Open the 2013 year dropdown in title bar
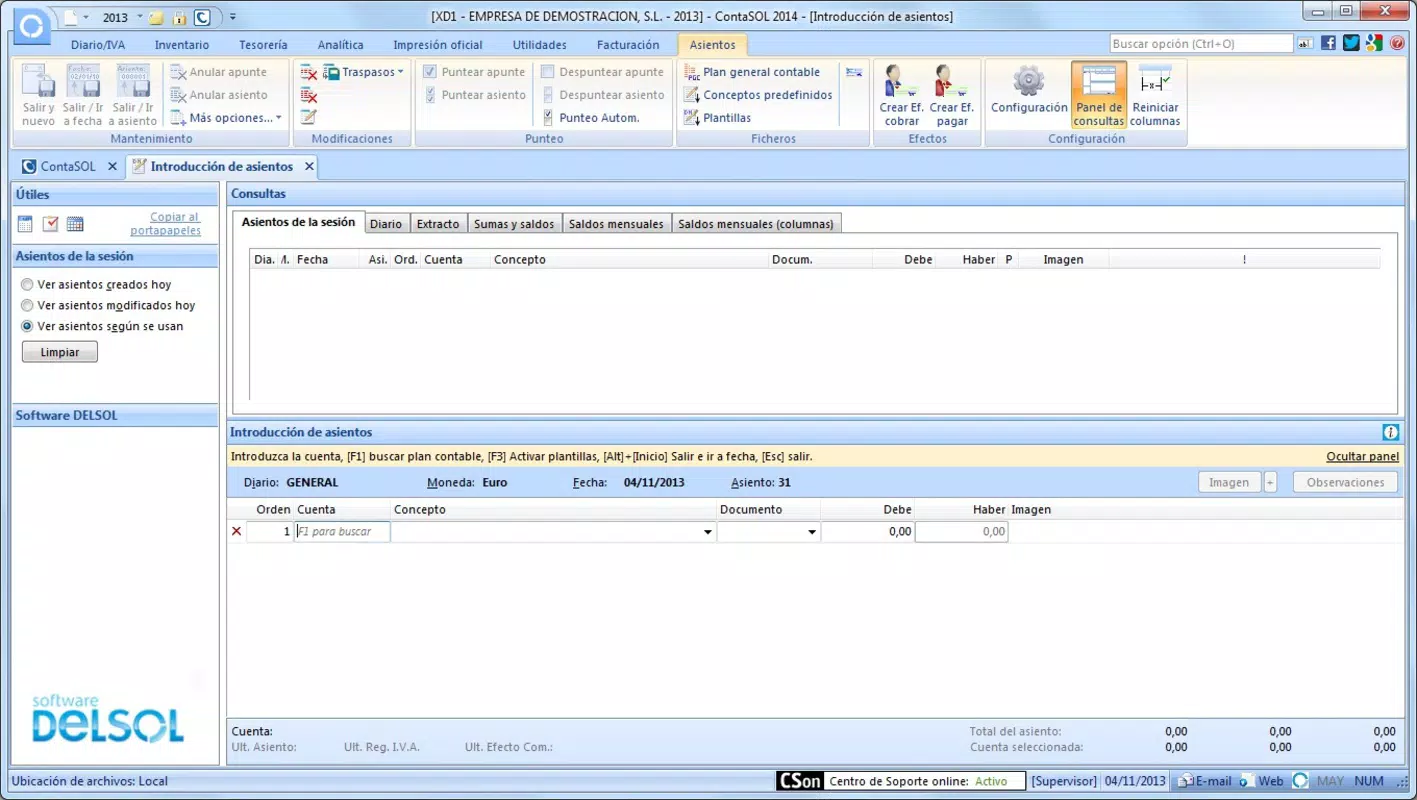The image size is (1417, 800). pyautogui.click(x=140, y=17)
